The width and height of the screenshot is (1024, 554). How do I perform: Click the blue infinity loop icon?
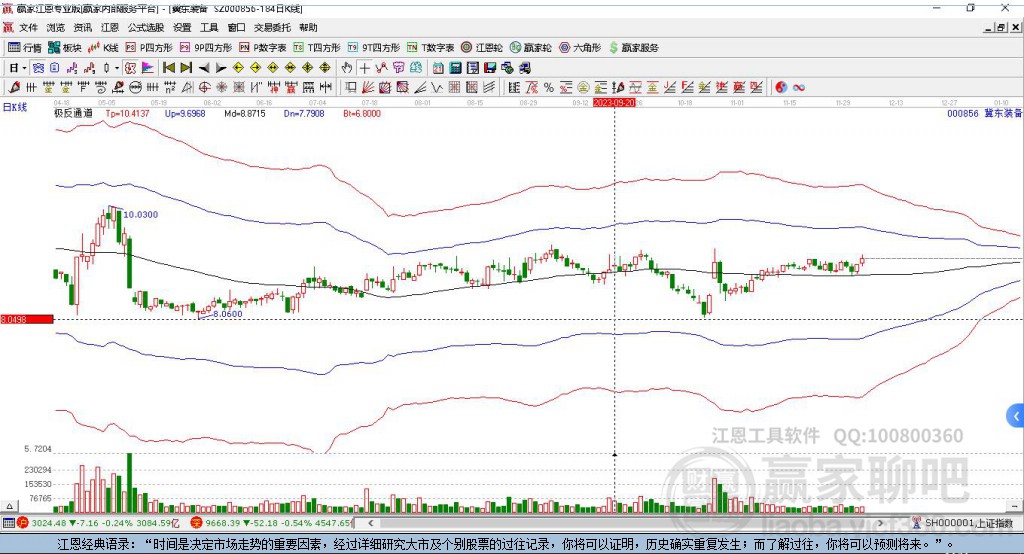pyautogui.click(x=799, y=87)
